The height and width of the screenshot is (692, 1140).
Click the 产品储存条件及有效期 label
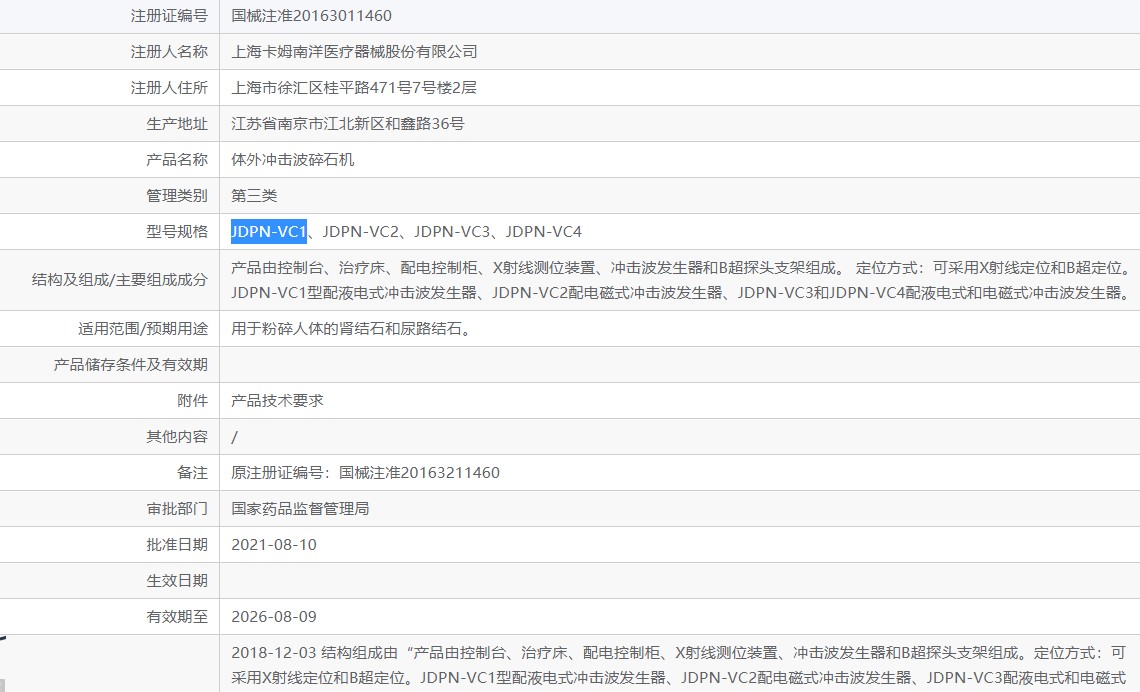click(130, 365)
